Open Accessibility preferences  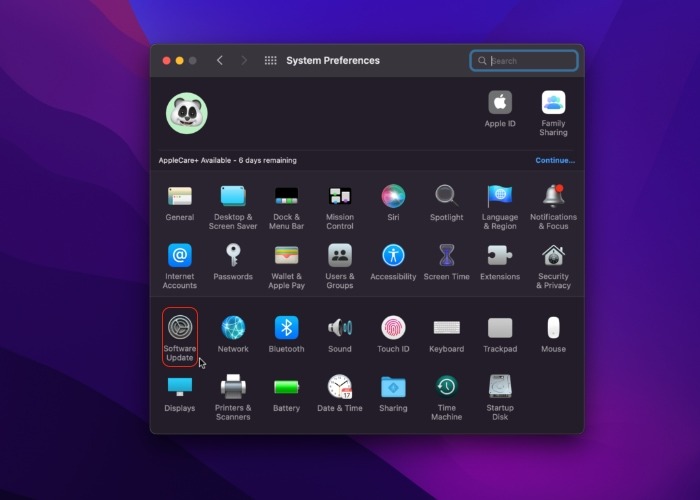pos(393,262)
